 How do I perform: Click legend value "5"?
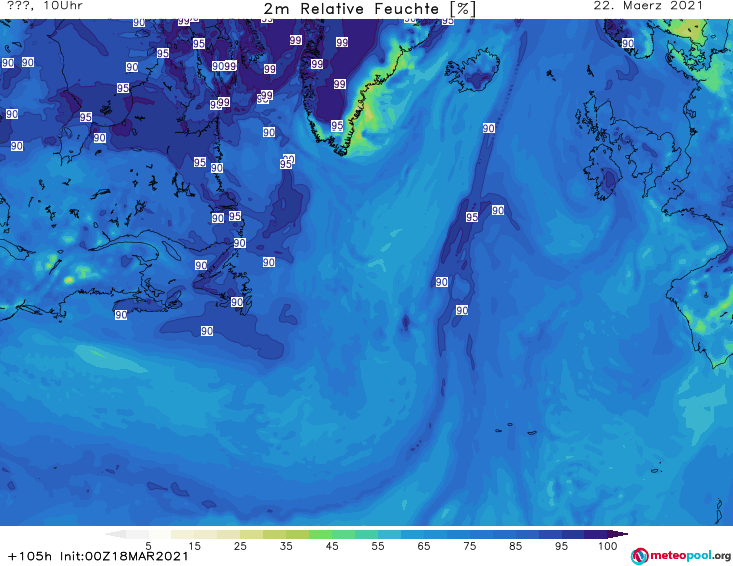point(148,546)
